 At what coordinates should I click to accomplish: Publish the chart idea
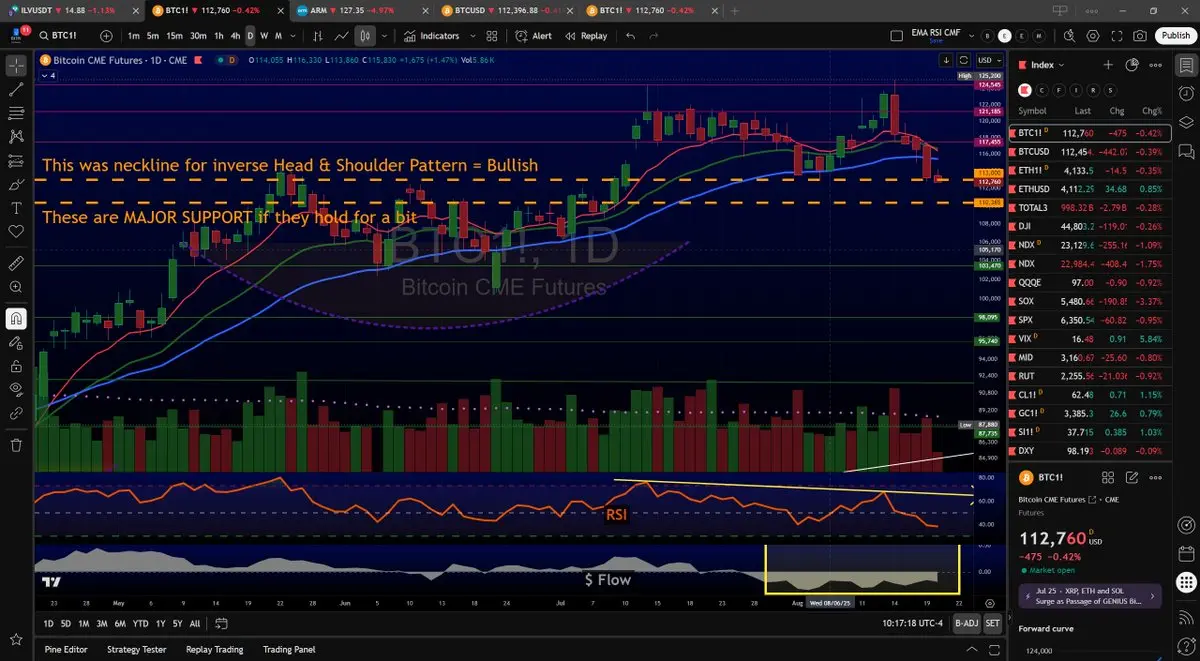(1175, 36)
